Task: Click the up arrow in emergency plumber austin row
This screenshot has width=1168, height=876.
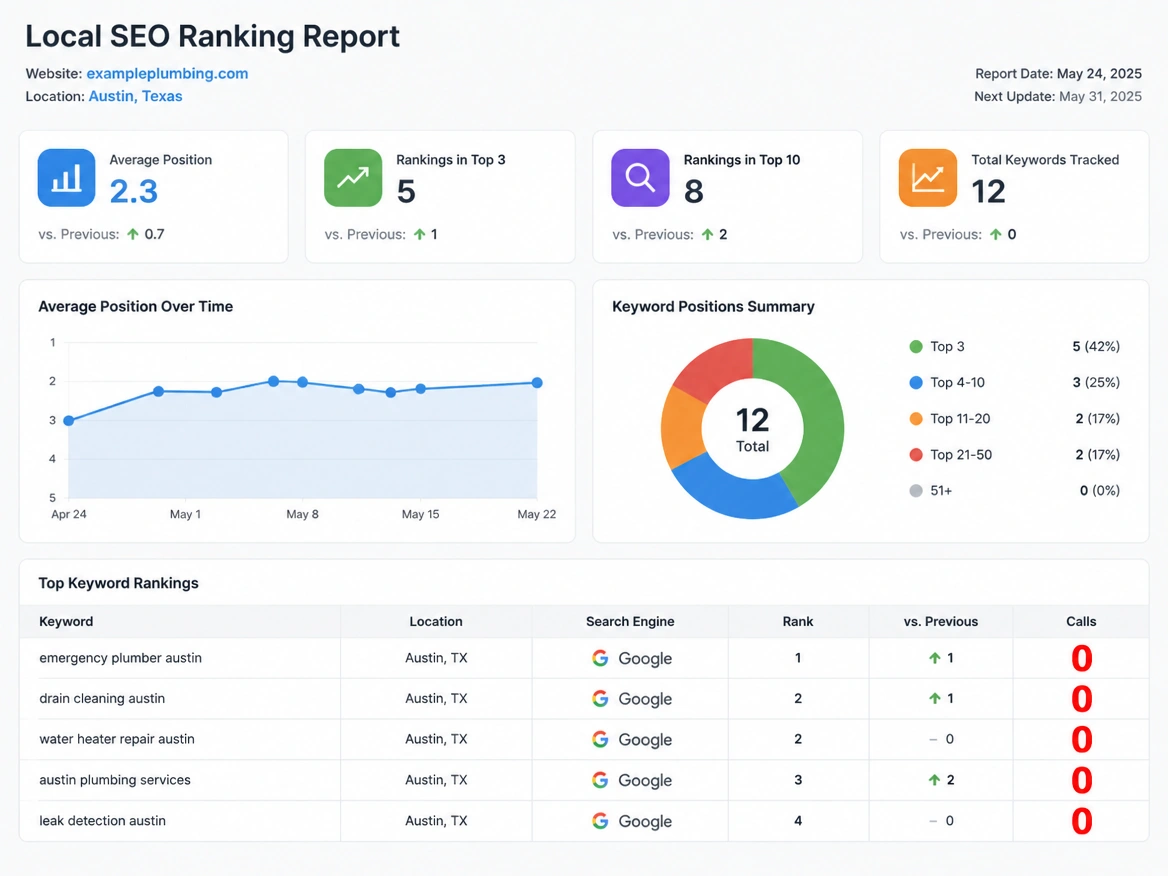Action: (x=934, y=658)
